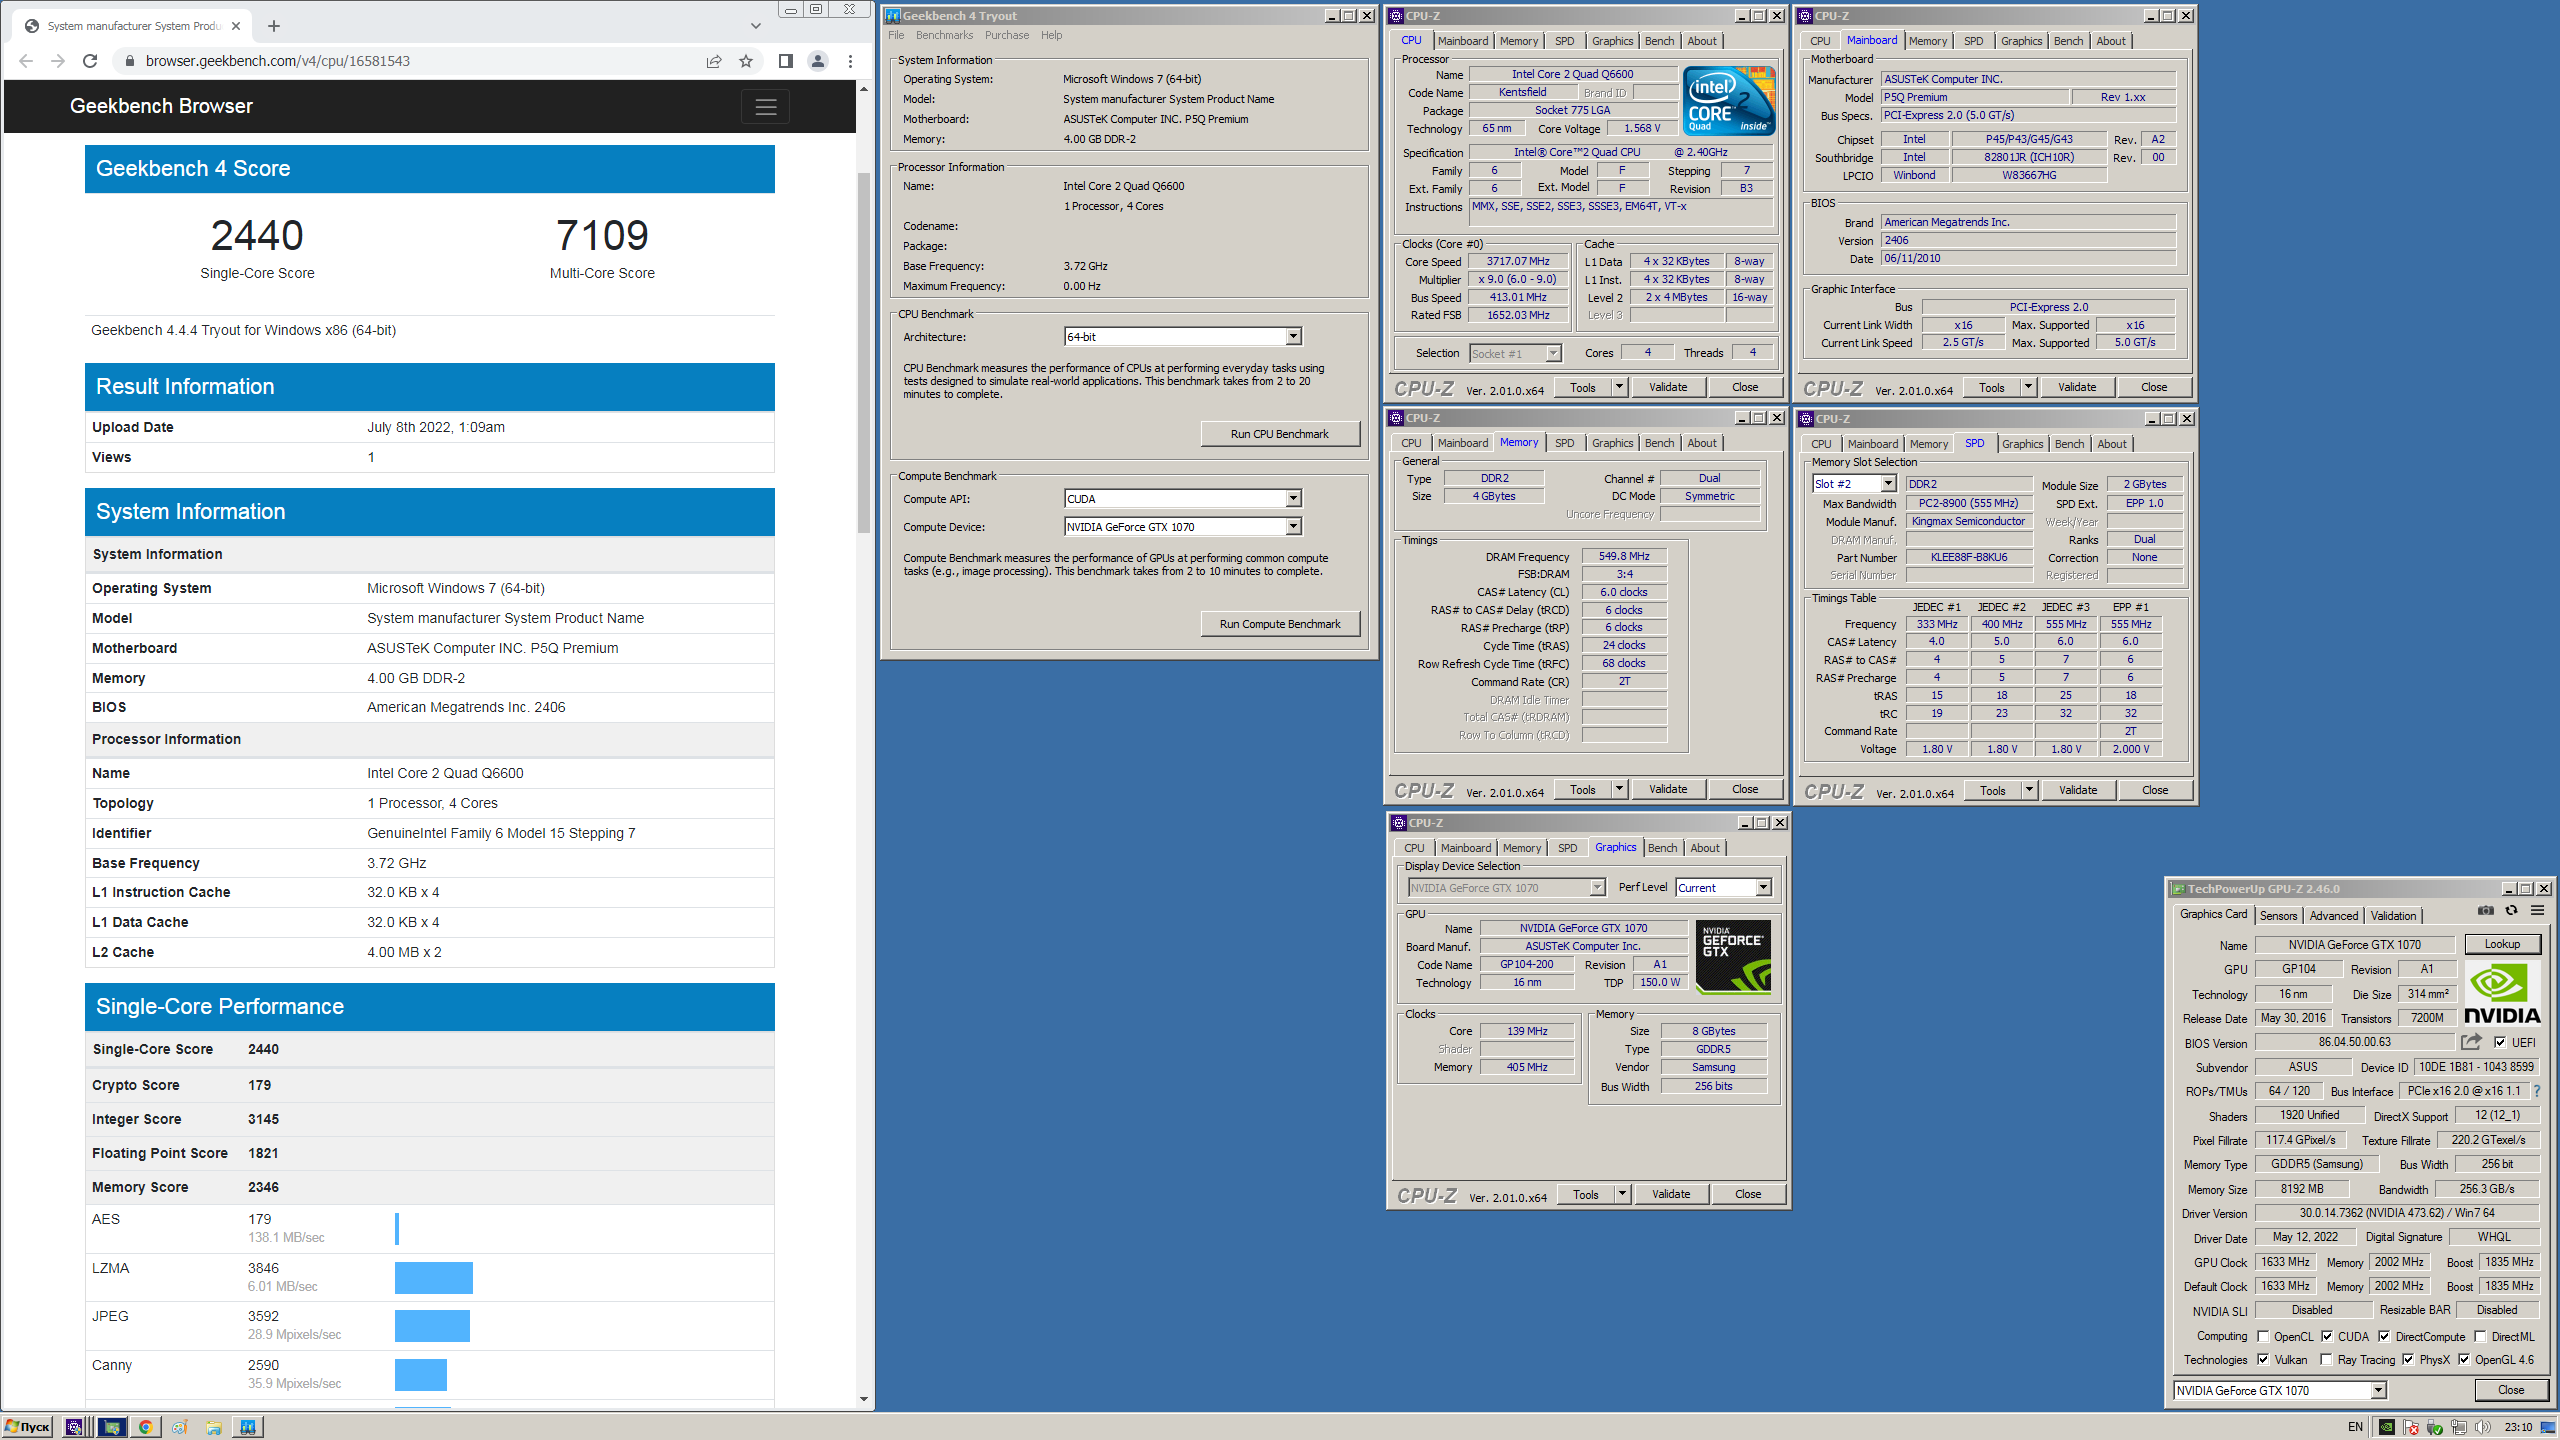Click the Bus Interface question mark help
Viewport: 2560px width, 1440px height.
coord(2537,1091)
